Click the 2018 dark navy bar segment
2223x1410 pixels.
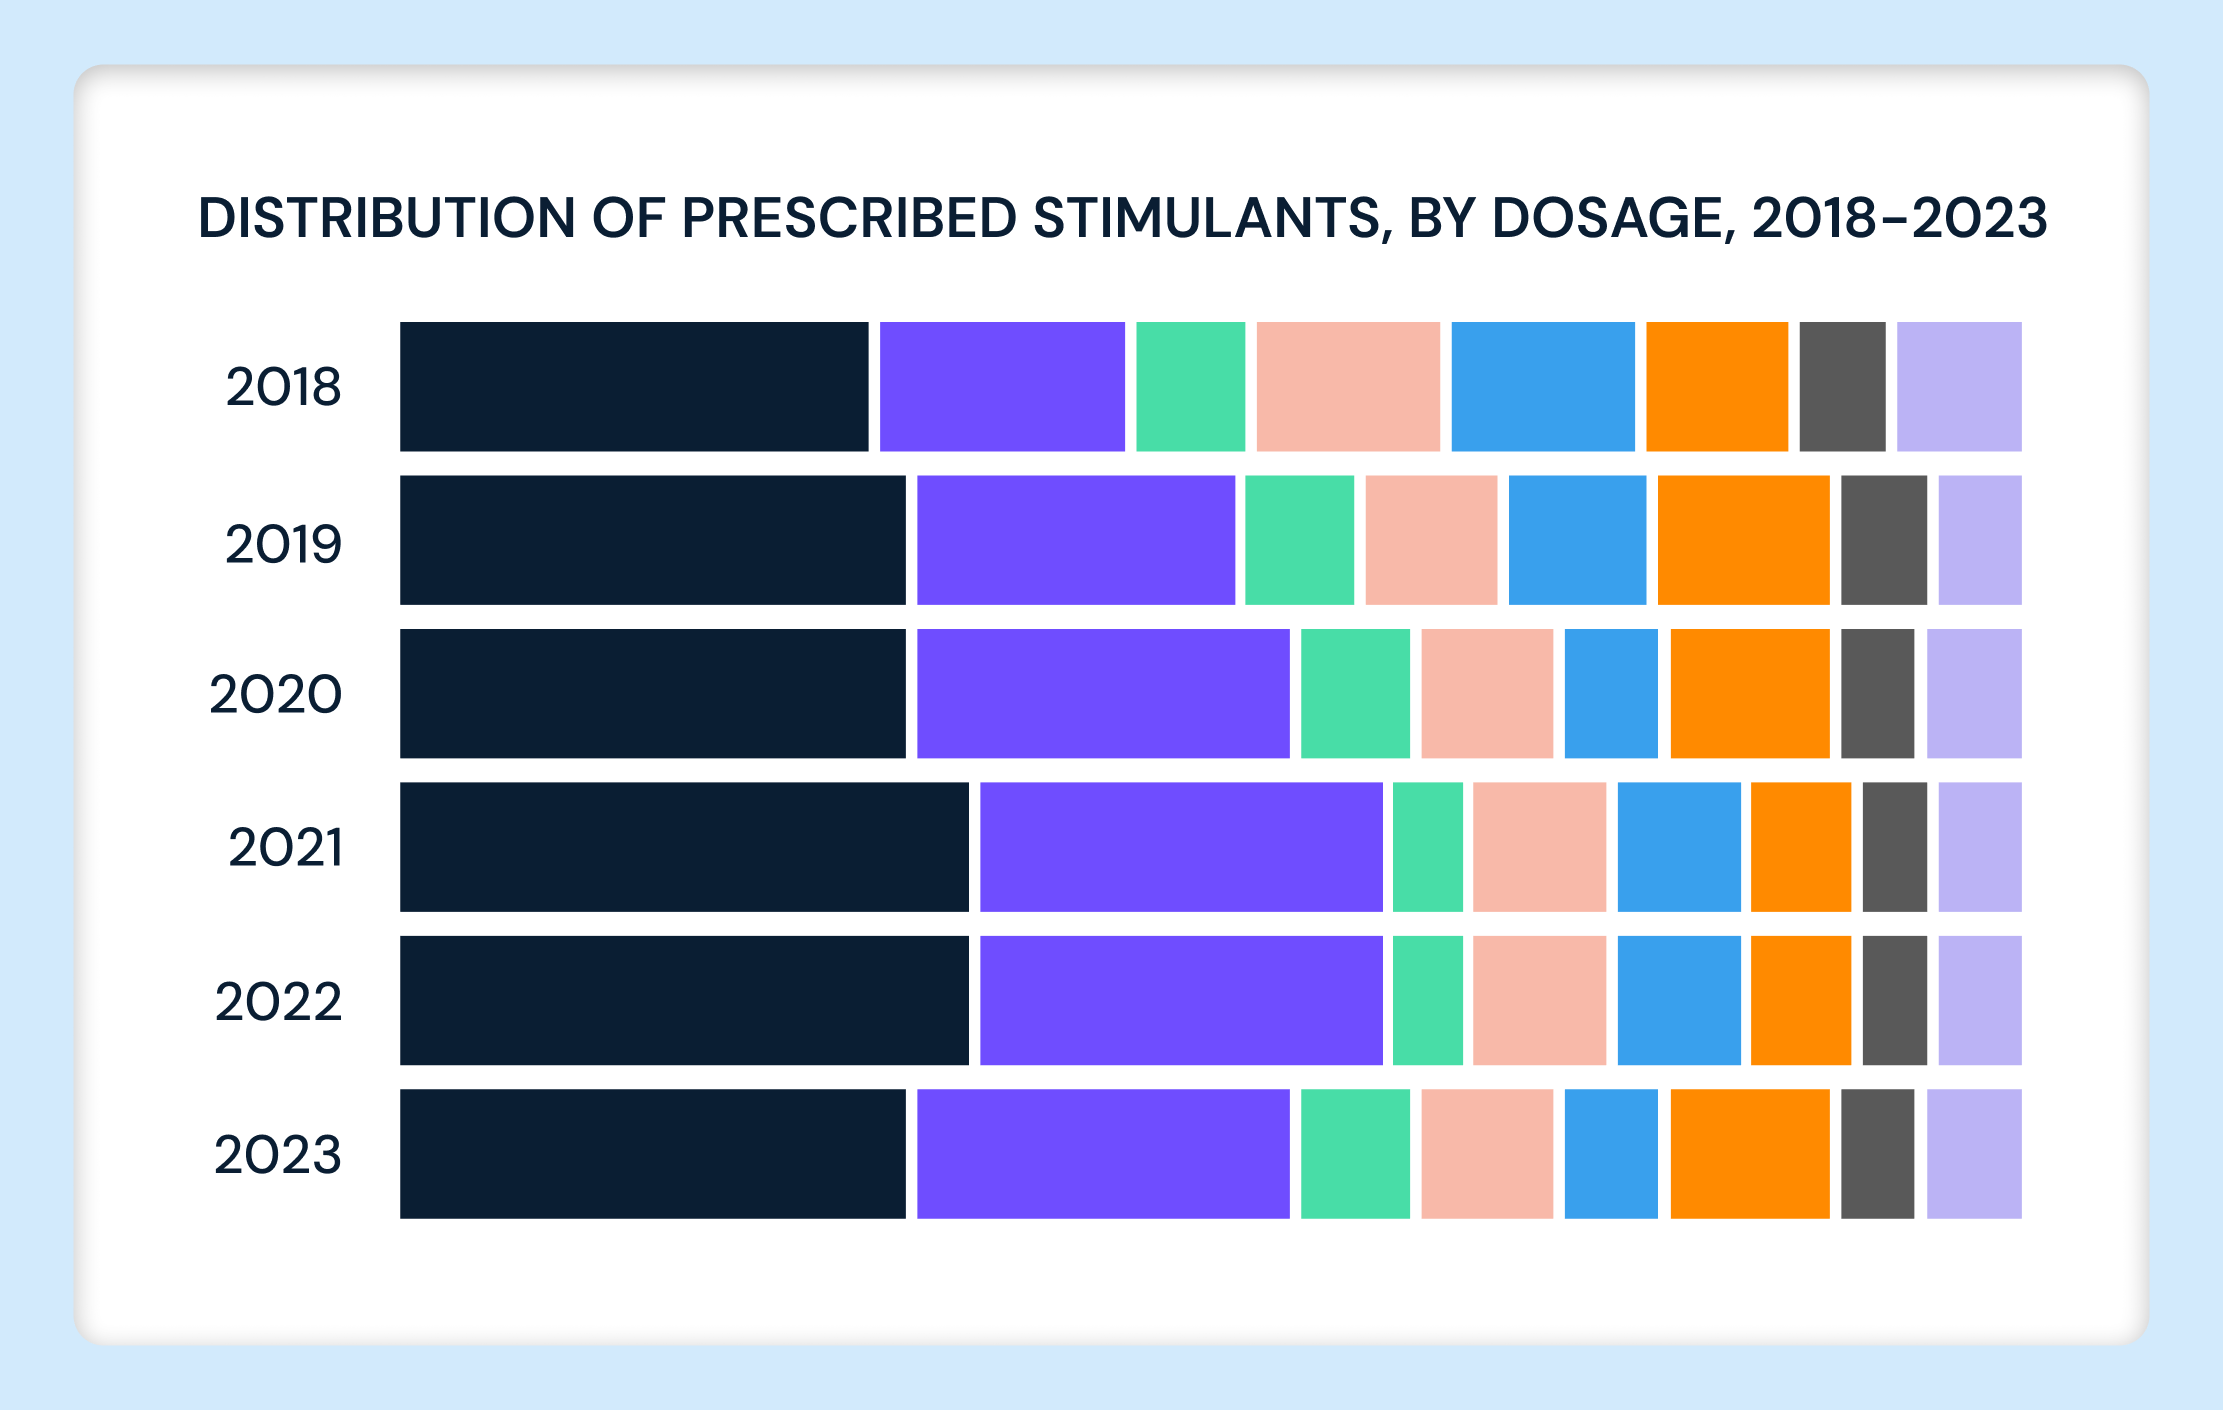click(634, 386)
